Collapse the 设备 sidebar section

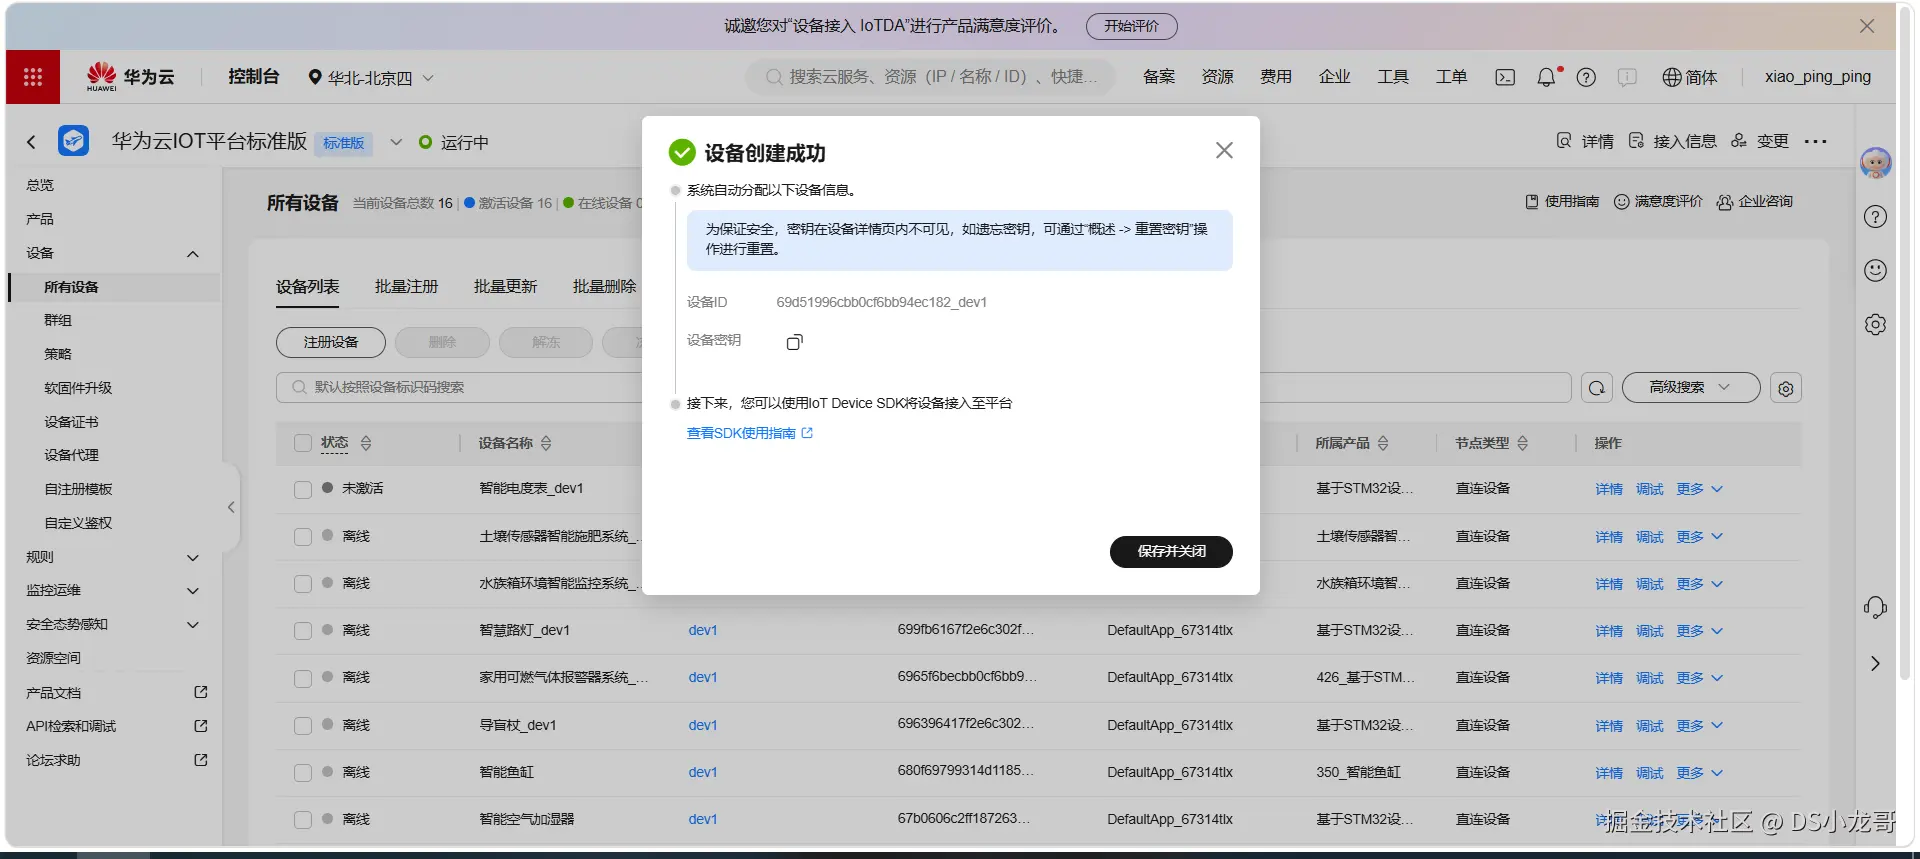click(193, 254)
